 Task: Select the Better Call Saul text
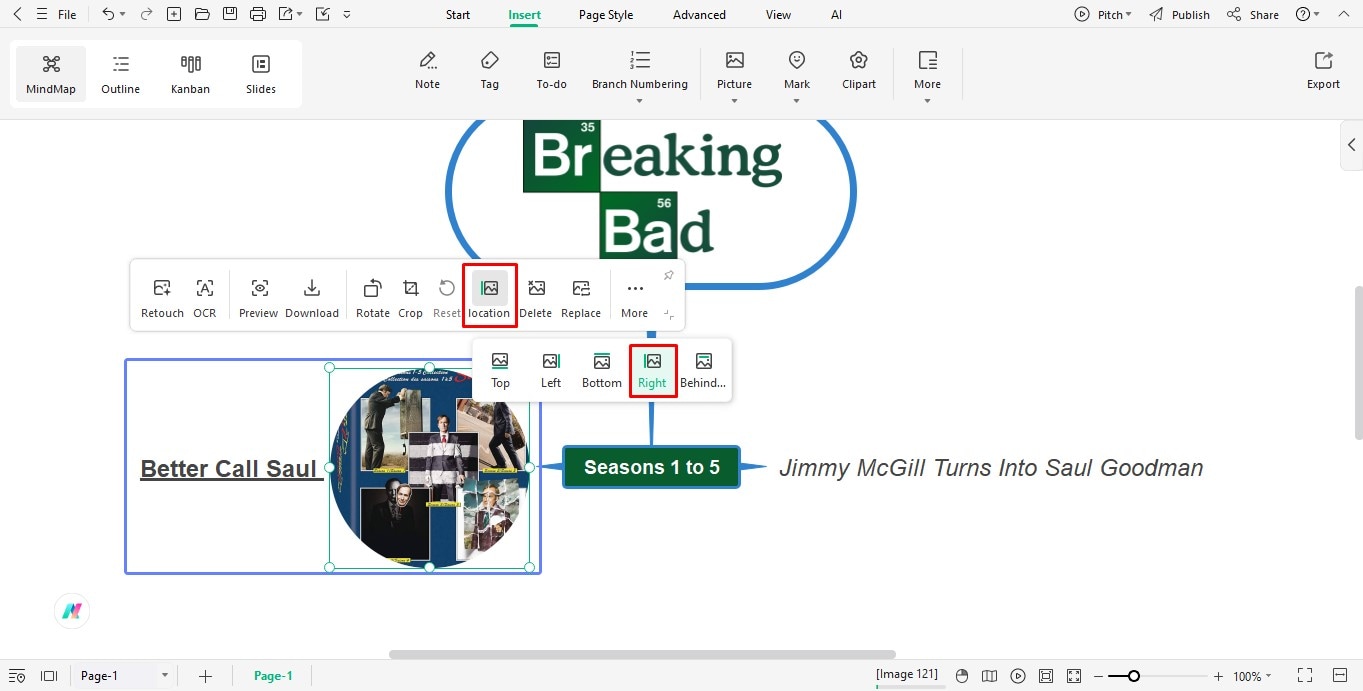(230, 469)
